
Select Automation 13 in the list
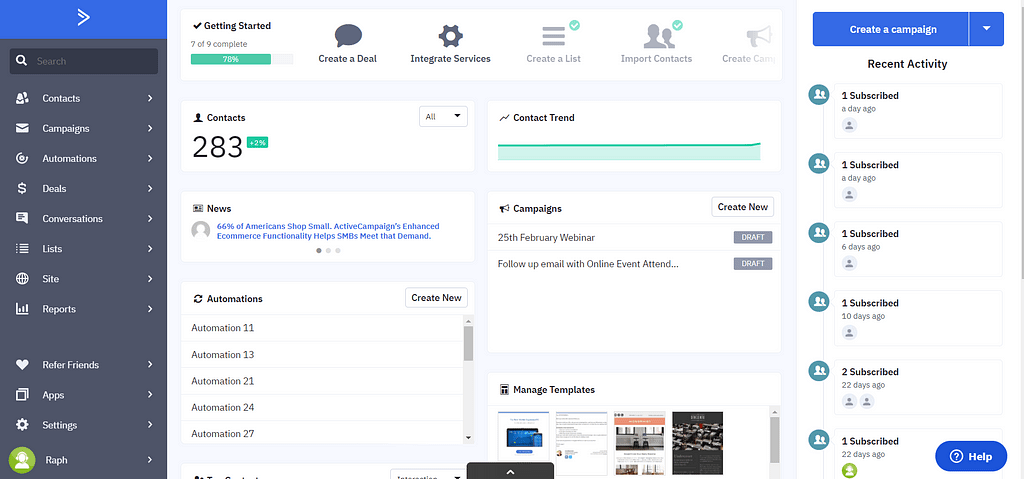[322, 354]
